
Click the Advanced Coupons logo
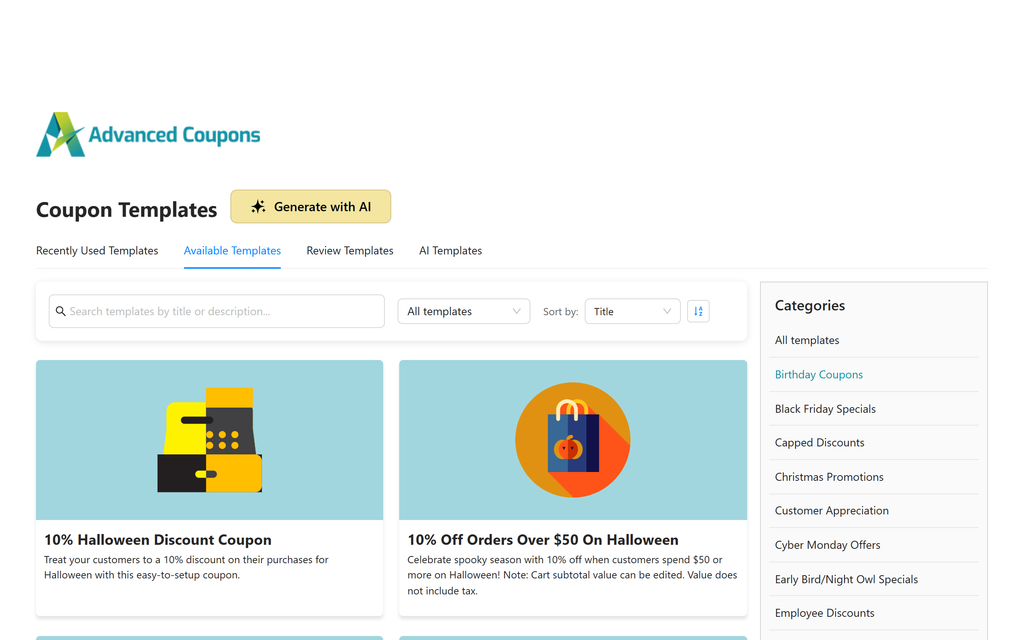coord(148,135)
